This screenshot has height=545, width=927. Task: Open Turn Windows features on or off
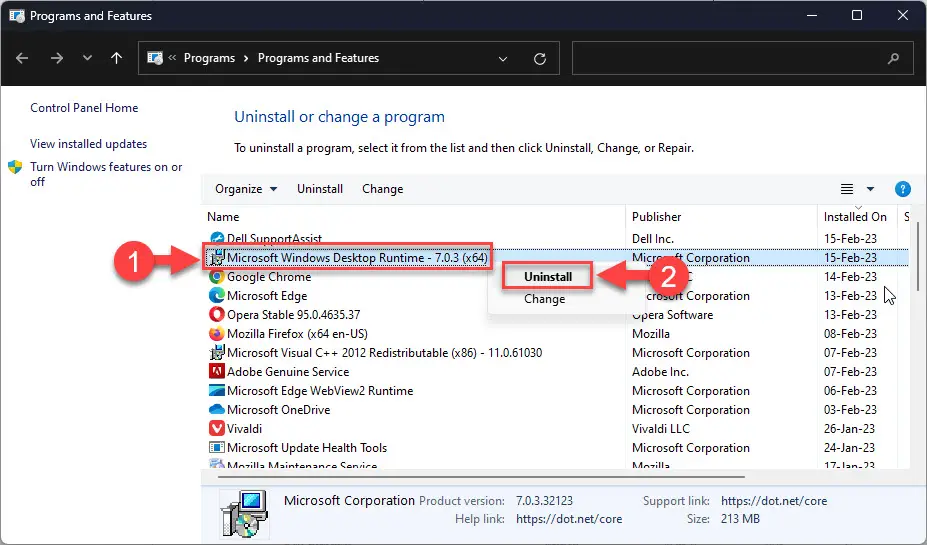106,174
